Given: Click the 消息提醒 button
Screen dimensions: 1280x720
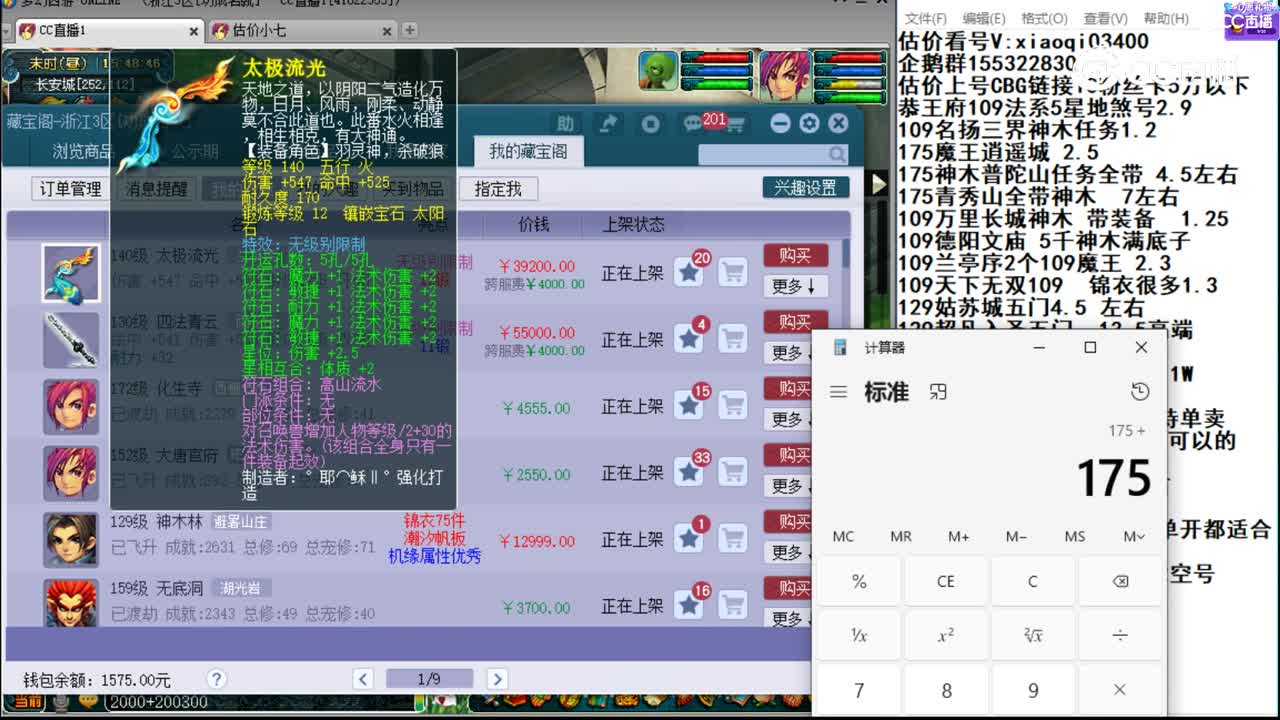Looking at the screenshot, I should (156, 189).
